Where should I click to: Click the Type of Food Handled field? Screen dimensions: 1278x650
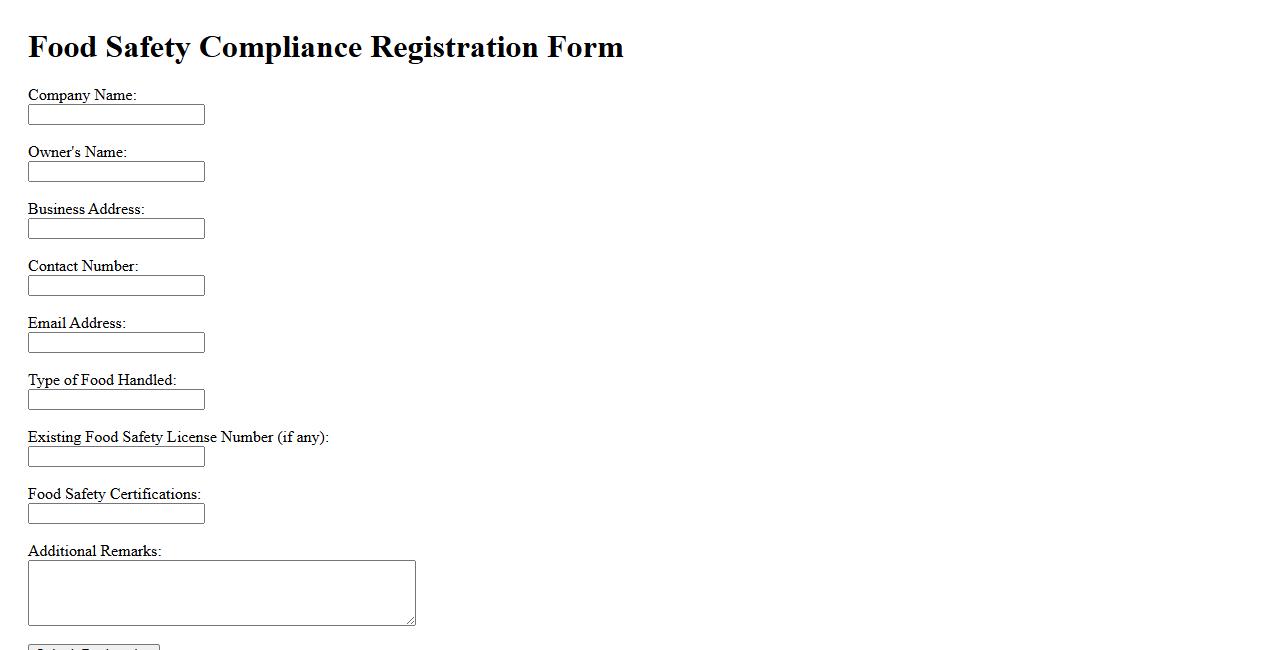point(116,400)
